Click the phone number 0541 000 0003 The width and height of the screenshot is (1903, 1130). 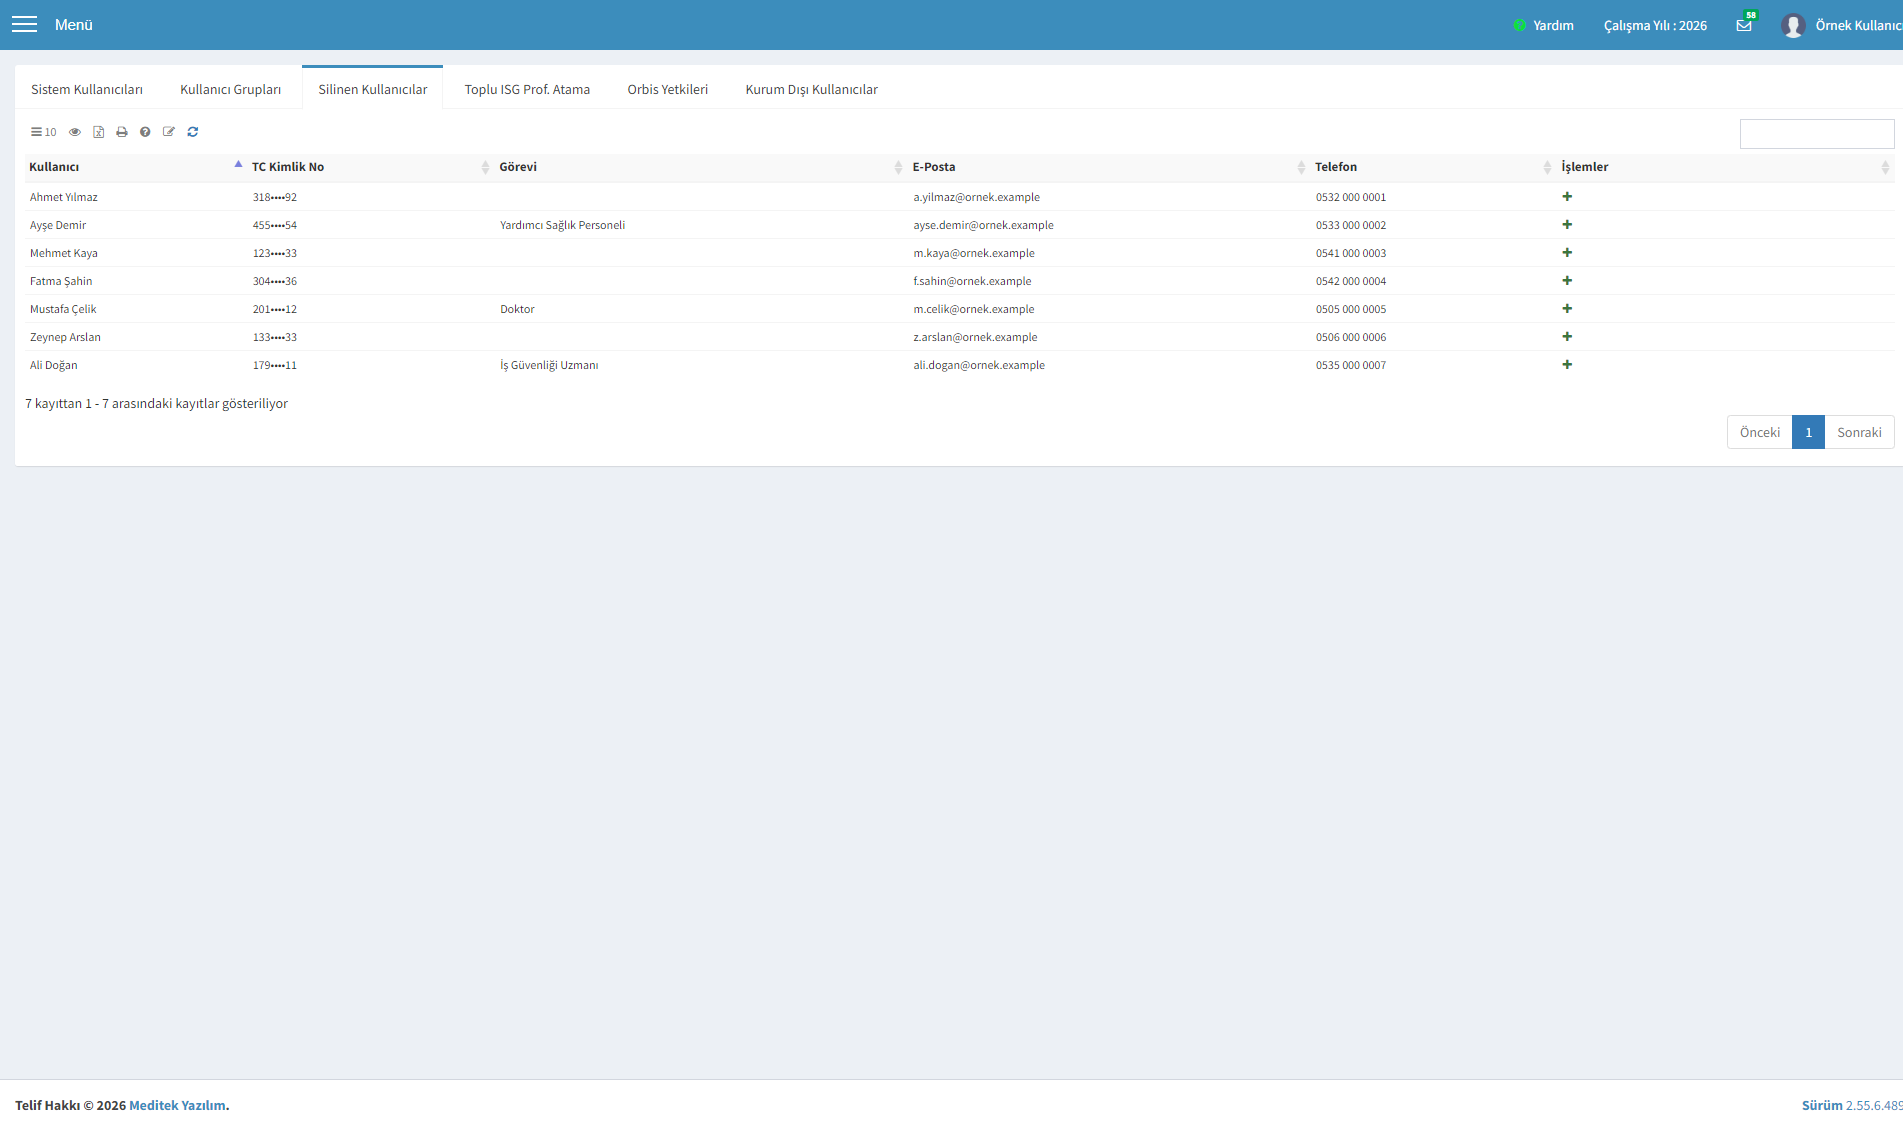point(1351,253)
